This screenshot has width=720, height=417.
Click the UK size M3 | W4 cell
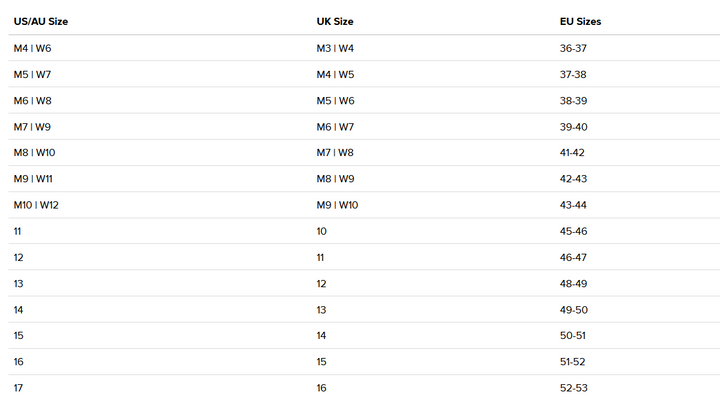pyautogui.click(x=335, y=48)
